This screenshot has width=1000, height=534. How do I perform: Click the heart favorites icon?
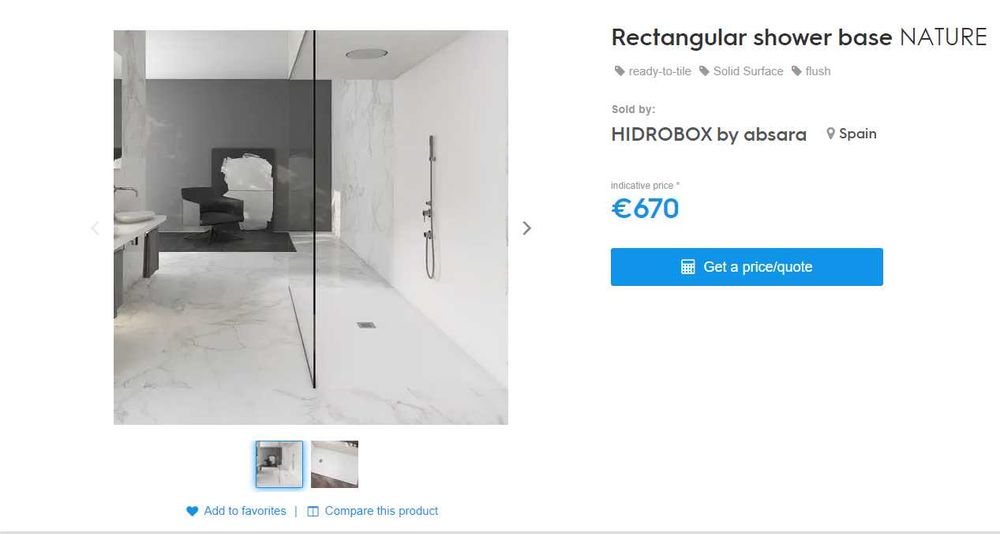coord(192,511)
